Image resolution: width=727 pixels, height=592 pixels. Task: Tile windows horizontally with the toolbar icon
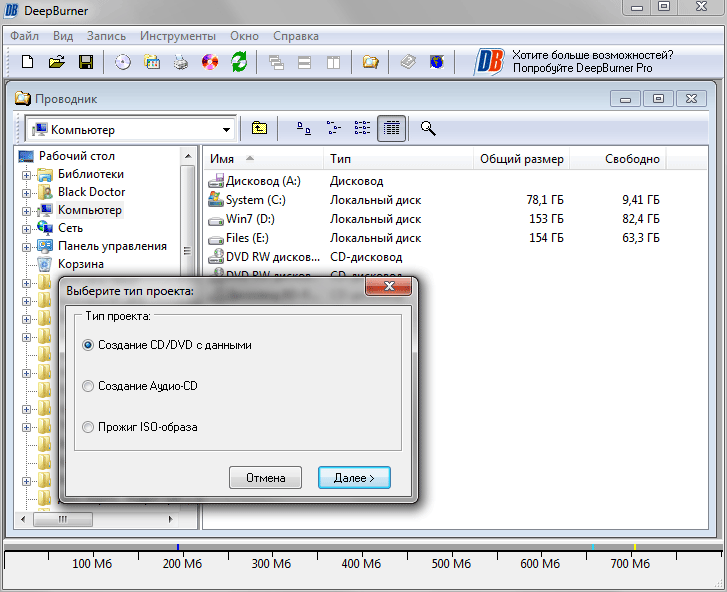(x=305, y=62)
